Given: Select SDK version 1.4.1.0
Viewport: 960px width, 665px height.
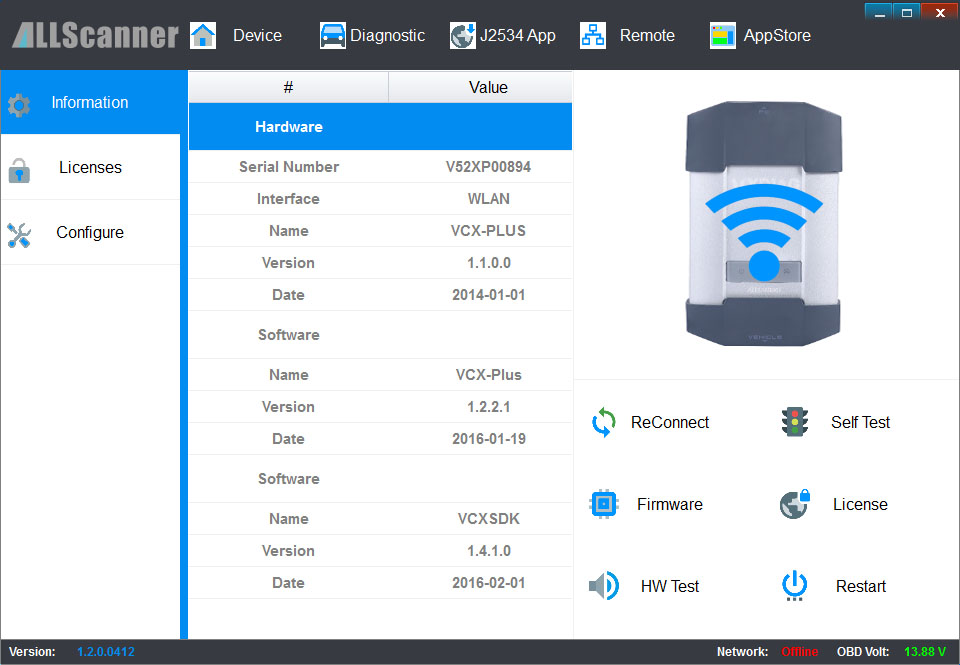Looking at the screenshot, I should click(x=488, y=550).
